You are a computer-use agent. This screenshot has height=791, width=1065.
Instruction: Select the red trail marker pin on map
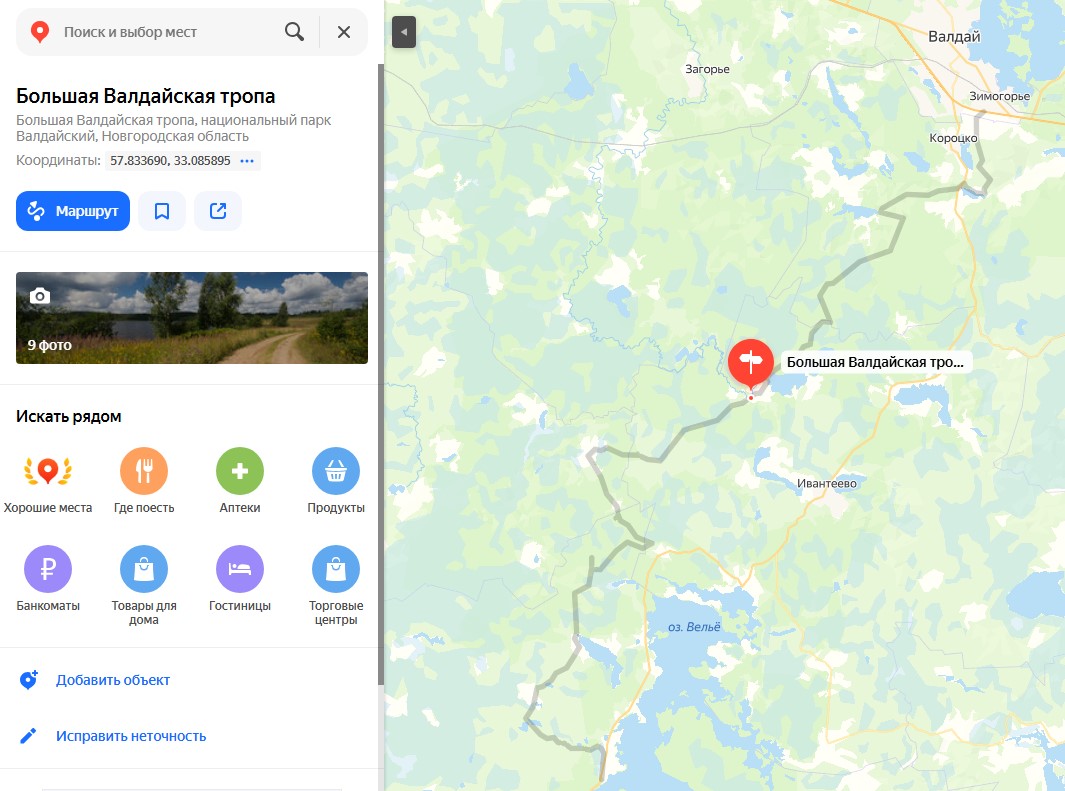coord(751,365)
